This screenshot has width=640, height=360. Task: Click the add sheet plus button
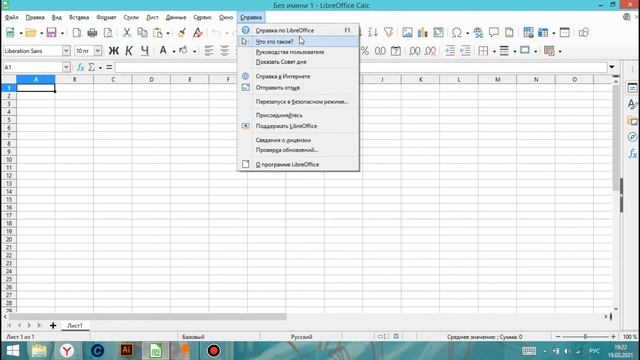pyautogui.click(x=53, y=325)
